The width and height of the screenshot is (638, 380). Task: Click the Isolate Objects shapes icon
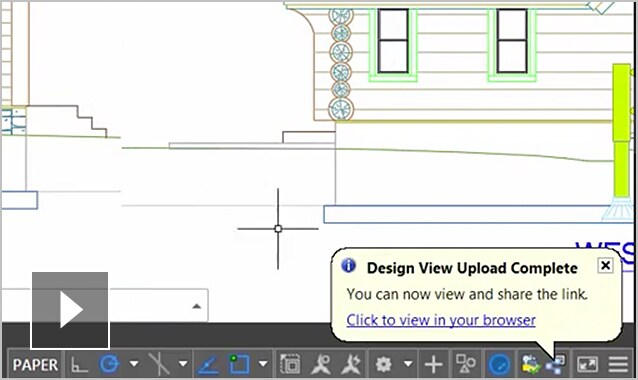(465, 364)
